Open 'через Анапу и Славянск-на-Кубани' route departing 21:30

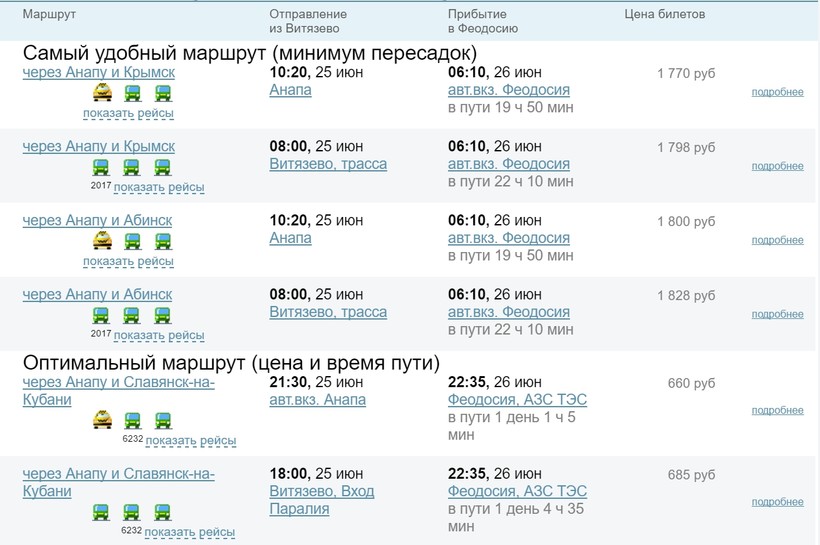pyautogui.click(x=118, y=391)
